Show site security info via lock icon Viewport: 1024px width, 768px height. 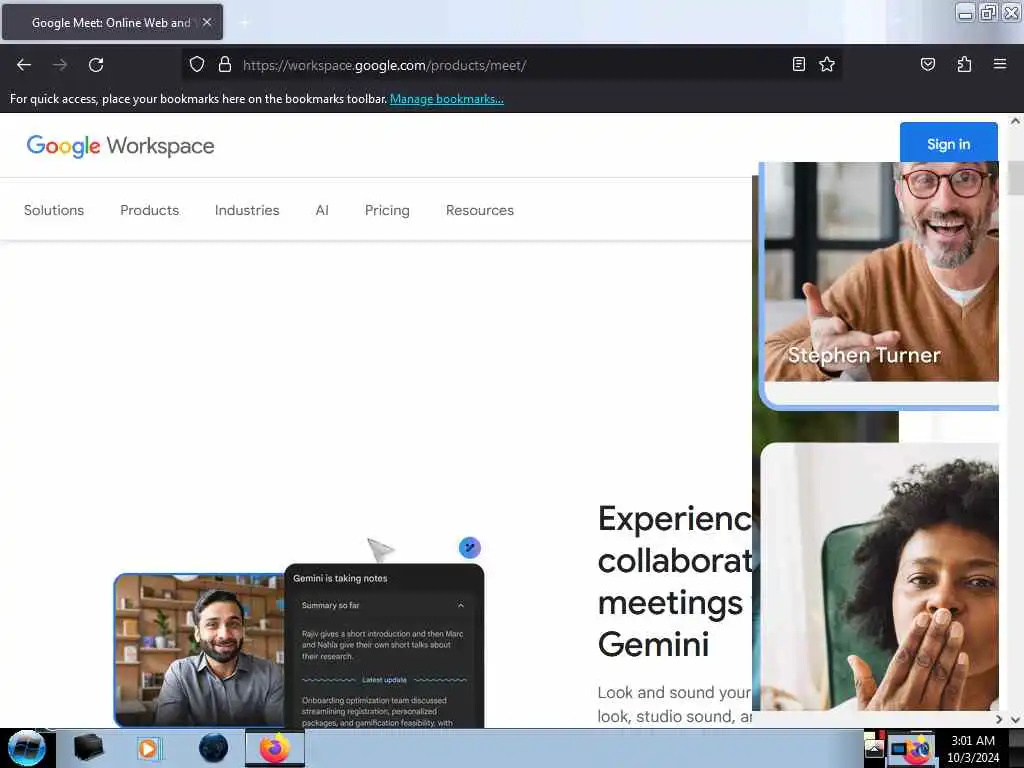pos(225,64)
